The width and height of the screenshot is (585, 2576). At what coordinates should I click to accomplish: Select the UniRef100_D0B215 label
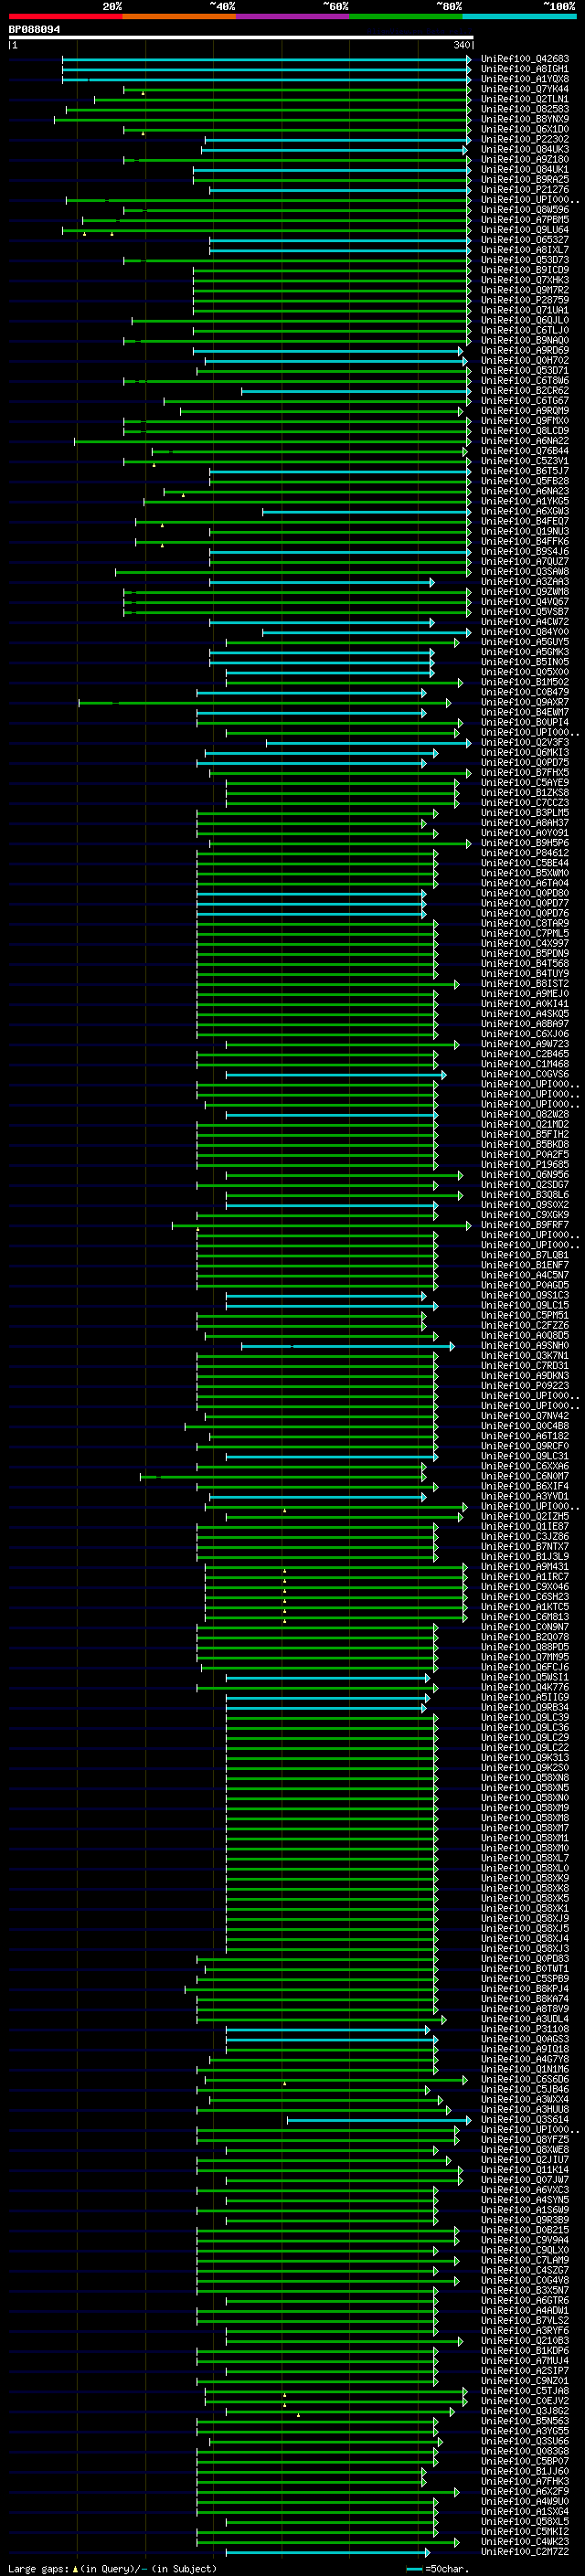524,2230
